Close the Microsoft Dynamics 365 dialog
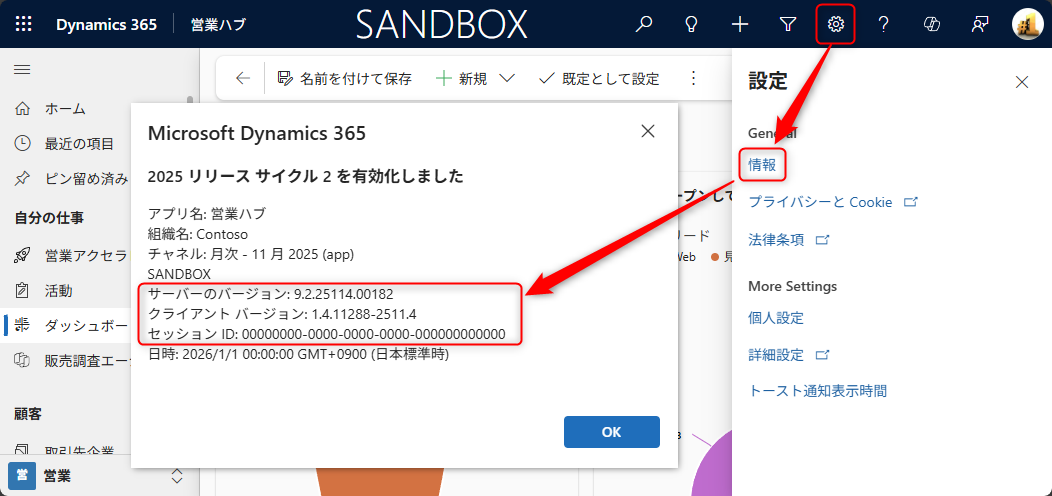The image size is (1052, 496). coord(648,131)
